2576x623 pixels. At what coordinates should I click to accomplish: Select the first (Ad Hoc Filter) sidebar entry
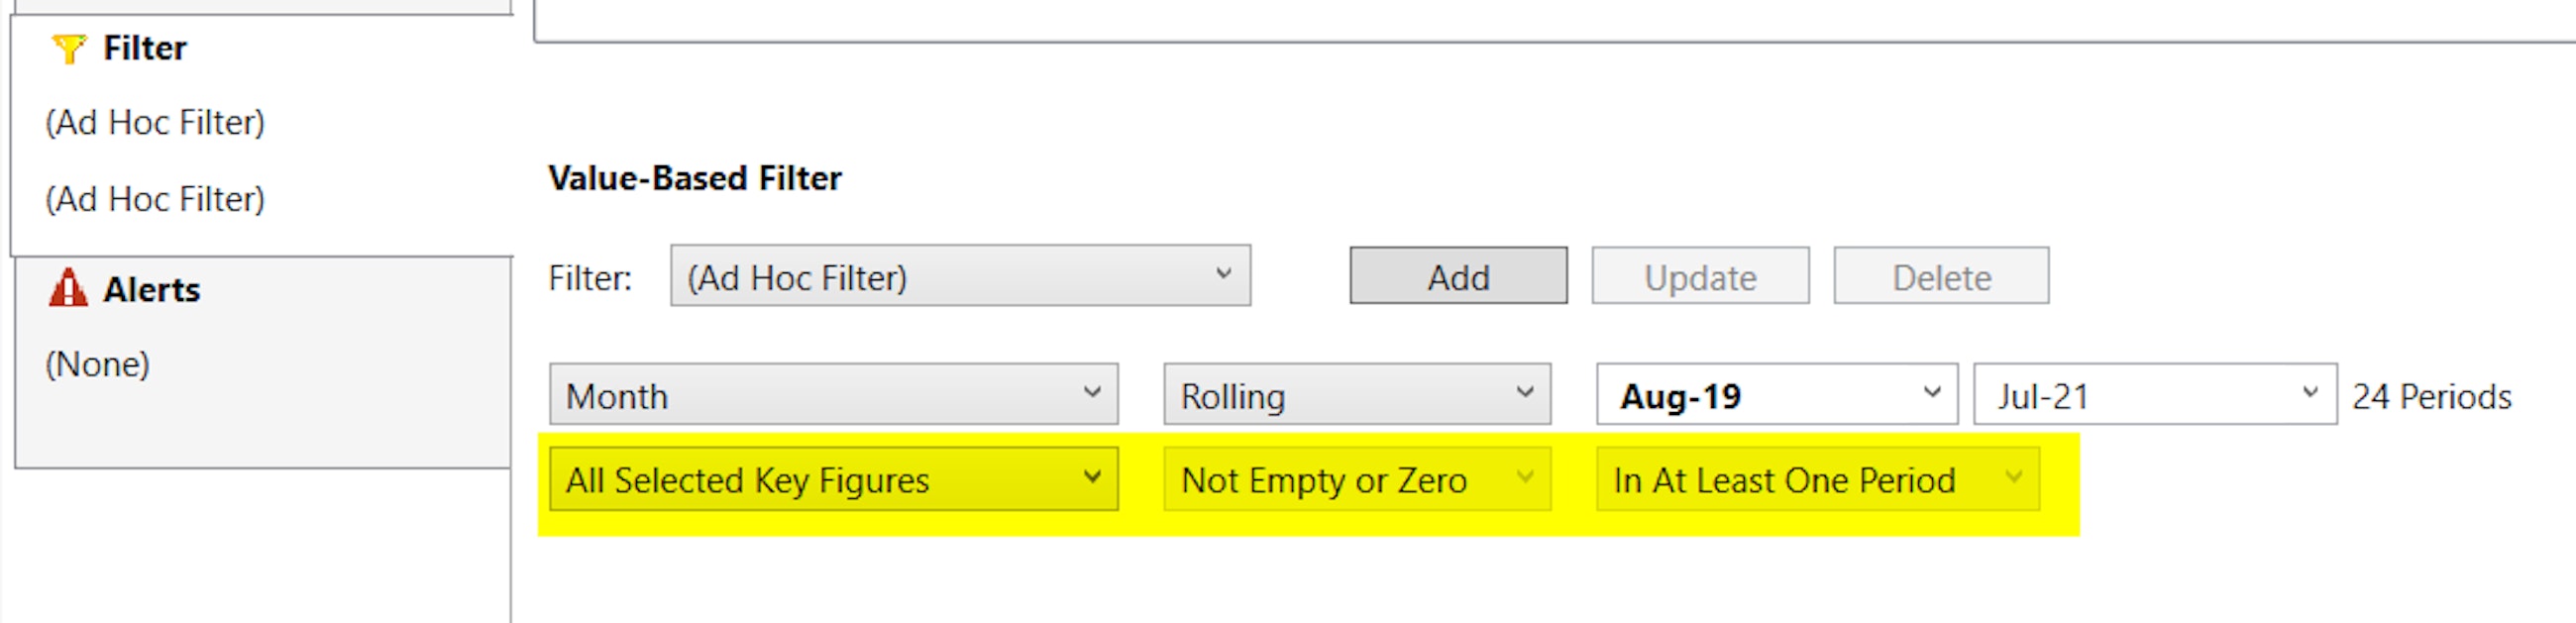pyautogui.click(x=155, y=122)
